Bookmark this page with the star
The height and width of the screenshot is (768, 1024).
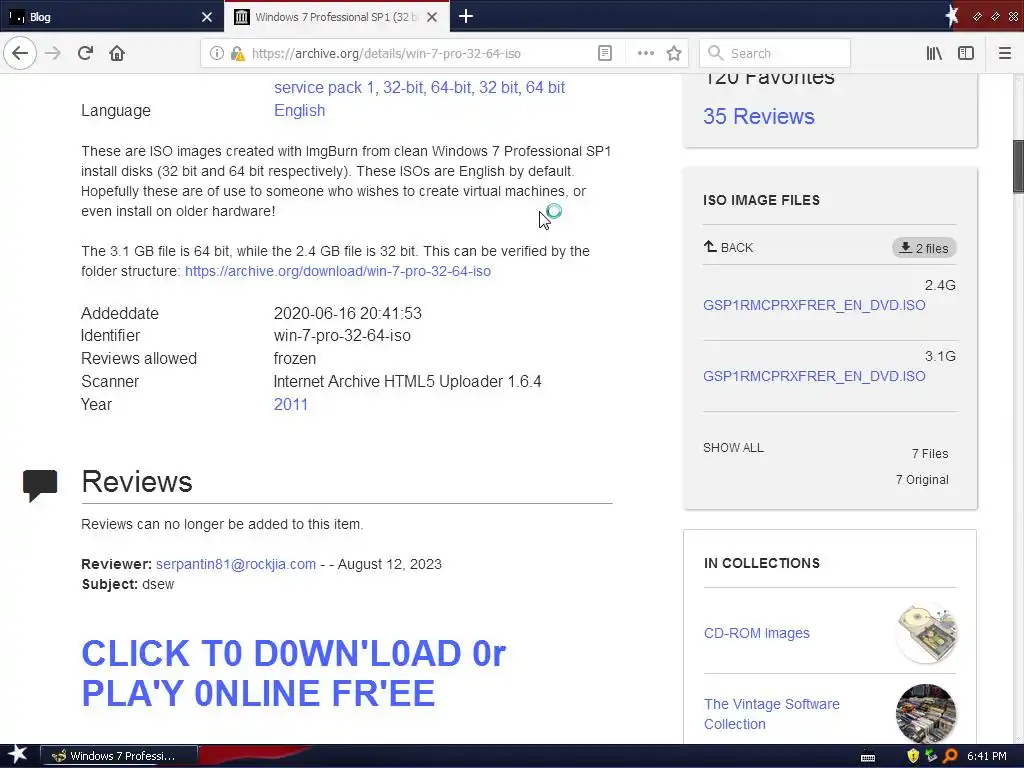(x=674, y=54)
